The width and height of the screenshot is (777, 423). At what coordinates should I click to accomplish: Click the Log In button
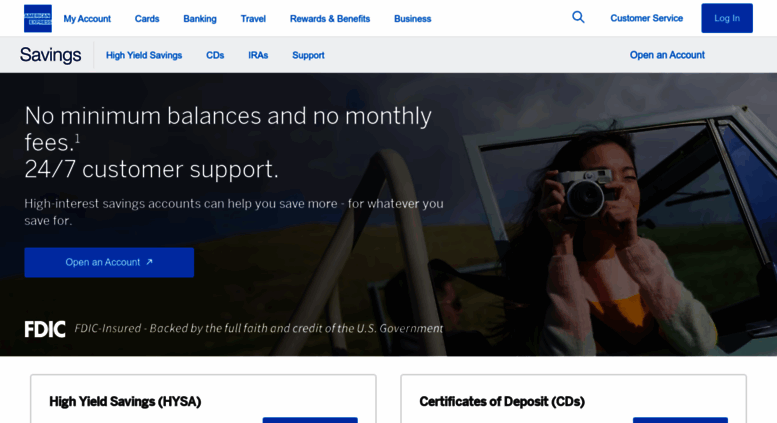point(726,18)
